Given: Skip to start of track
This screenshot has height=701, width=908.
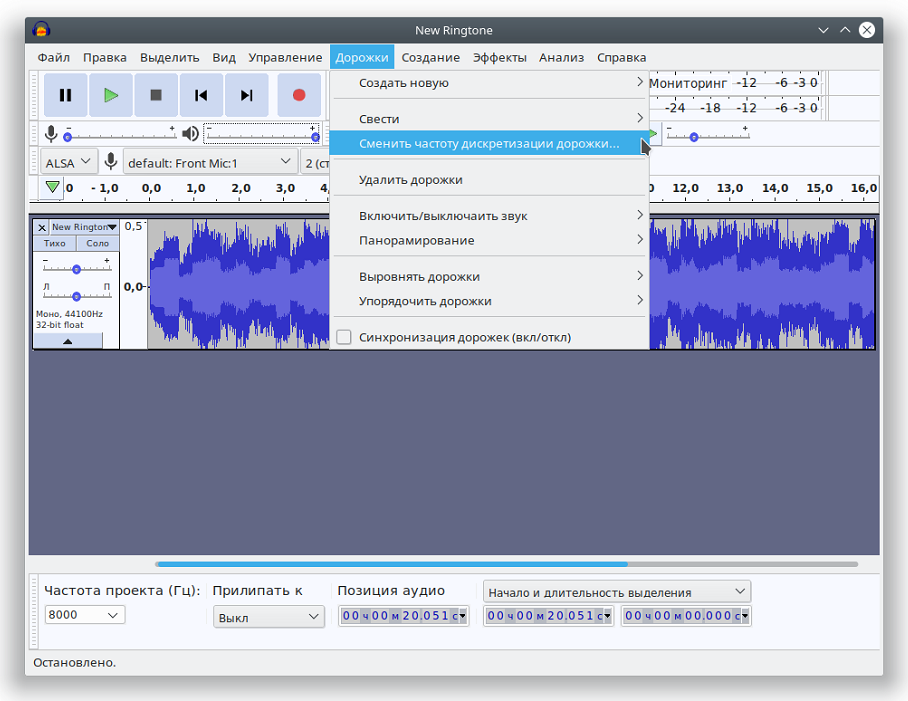Looking at the screenshot, I should click(201, 95).
